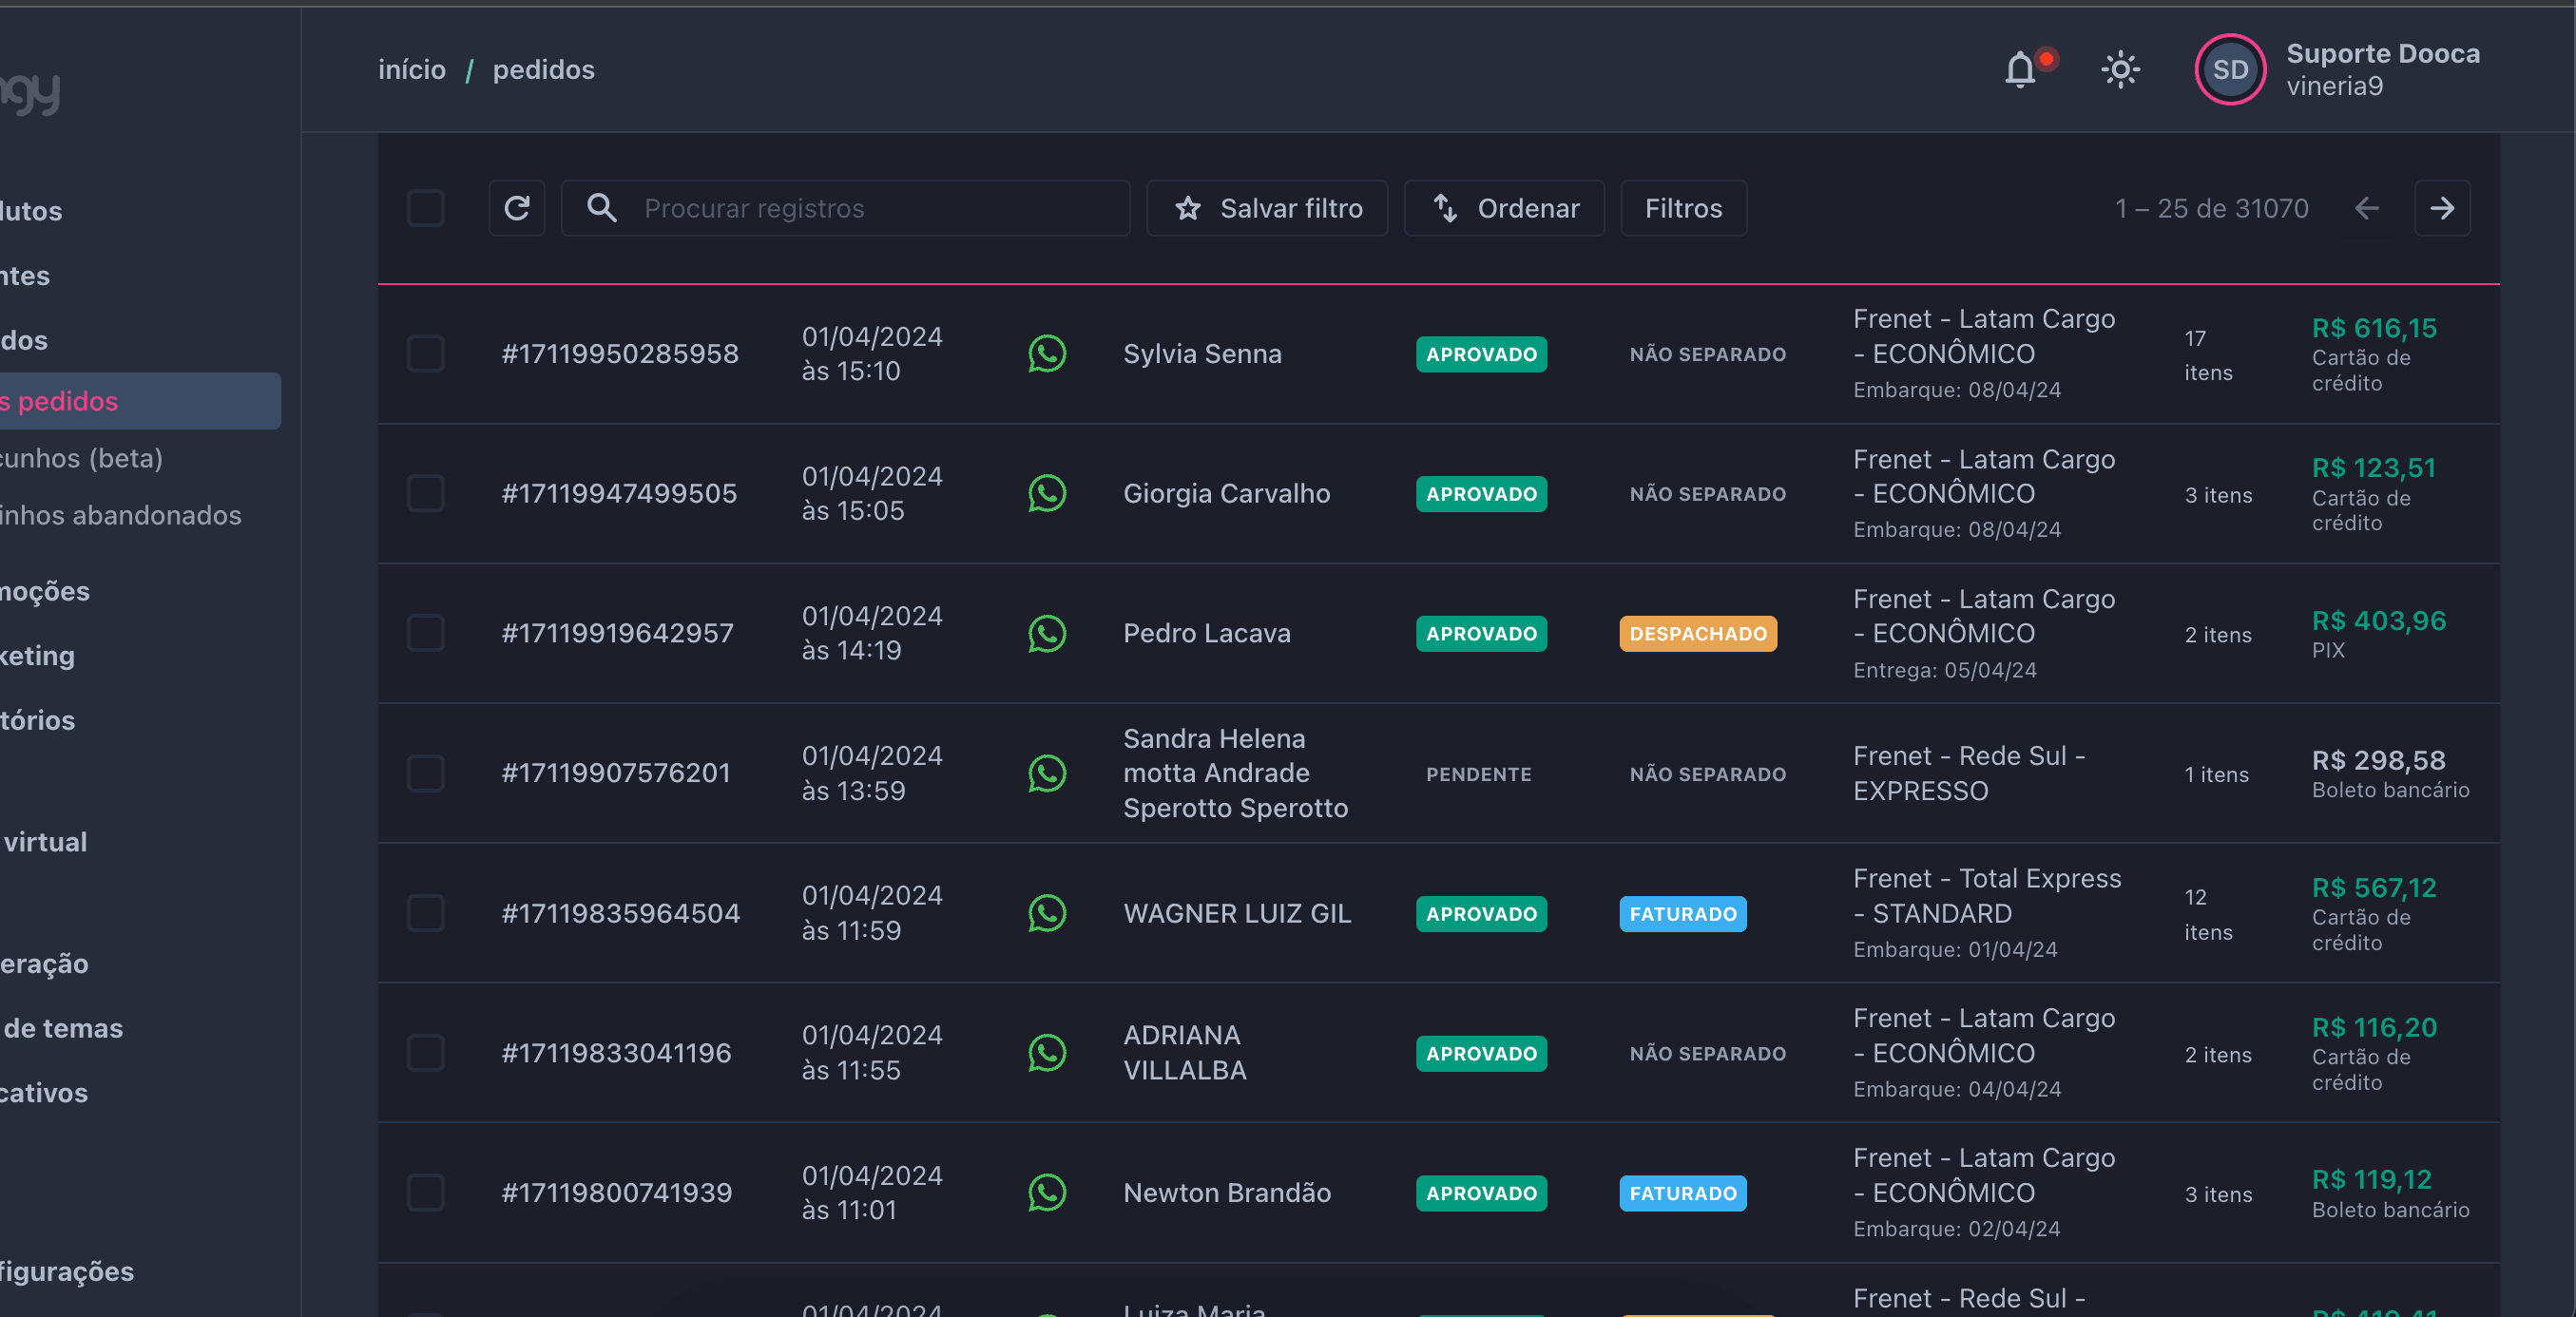Open clientes sidebar section
This screenshot has height=1317, width=2576.
pos(25,276)
